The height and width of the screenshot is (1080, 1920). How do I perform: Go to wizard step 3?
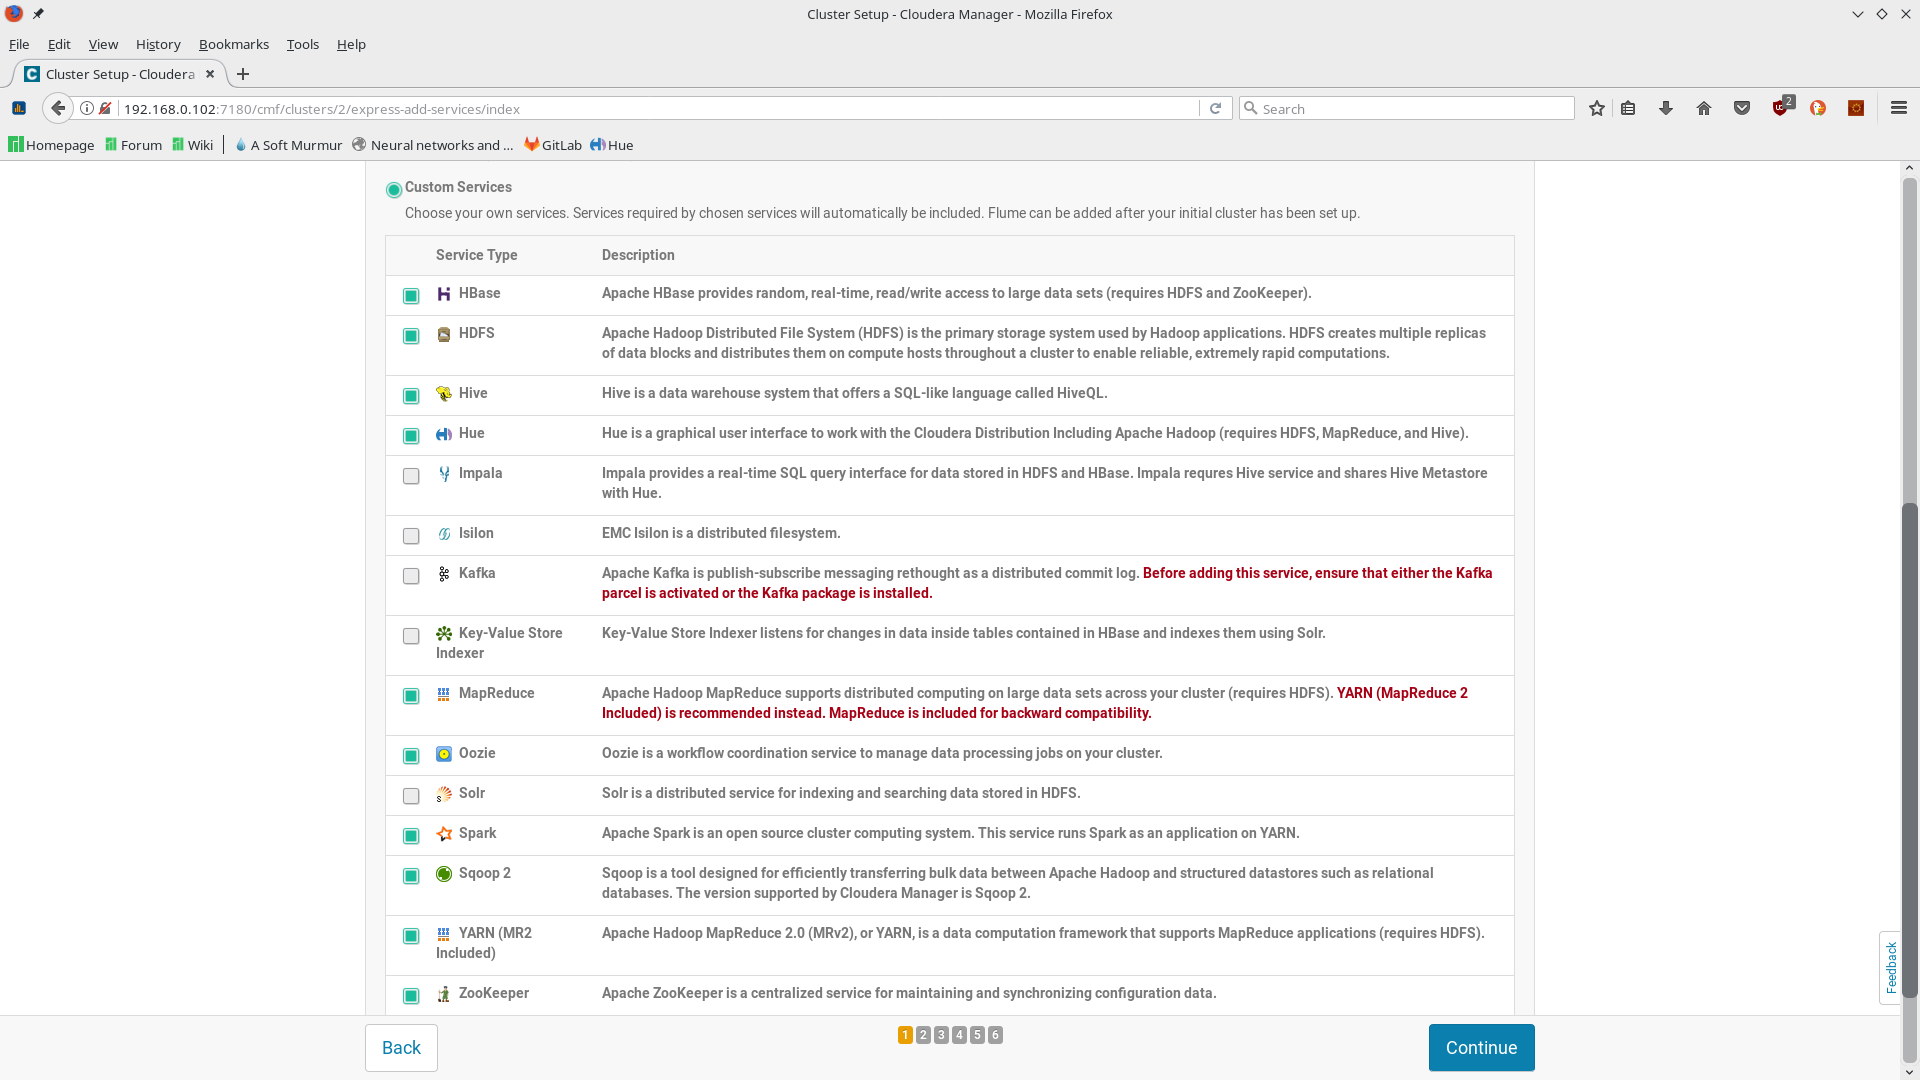click(x=941, y=1035)
